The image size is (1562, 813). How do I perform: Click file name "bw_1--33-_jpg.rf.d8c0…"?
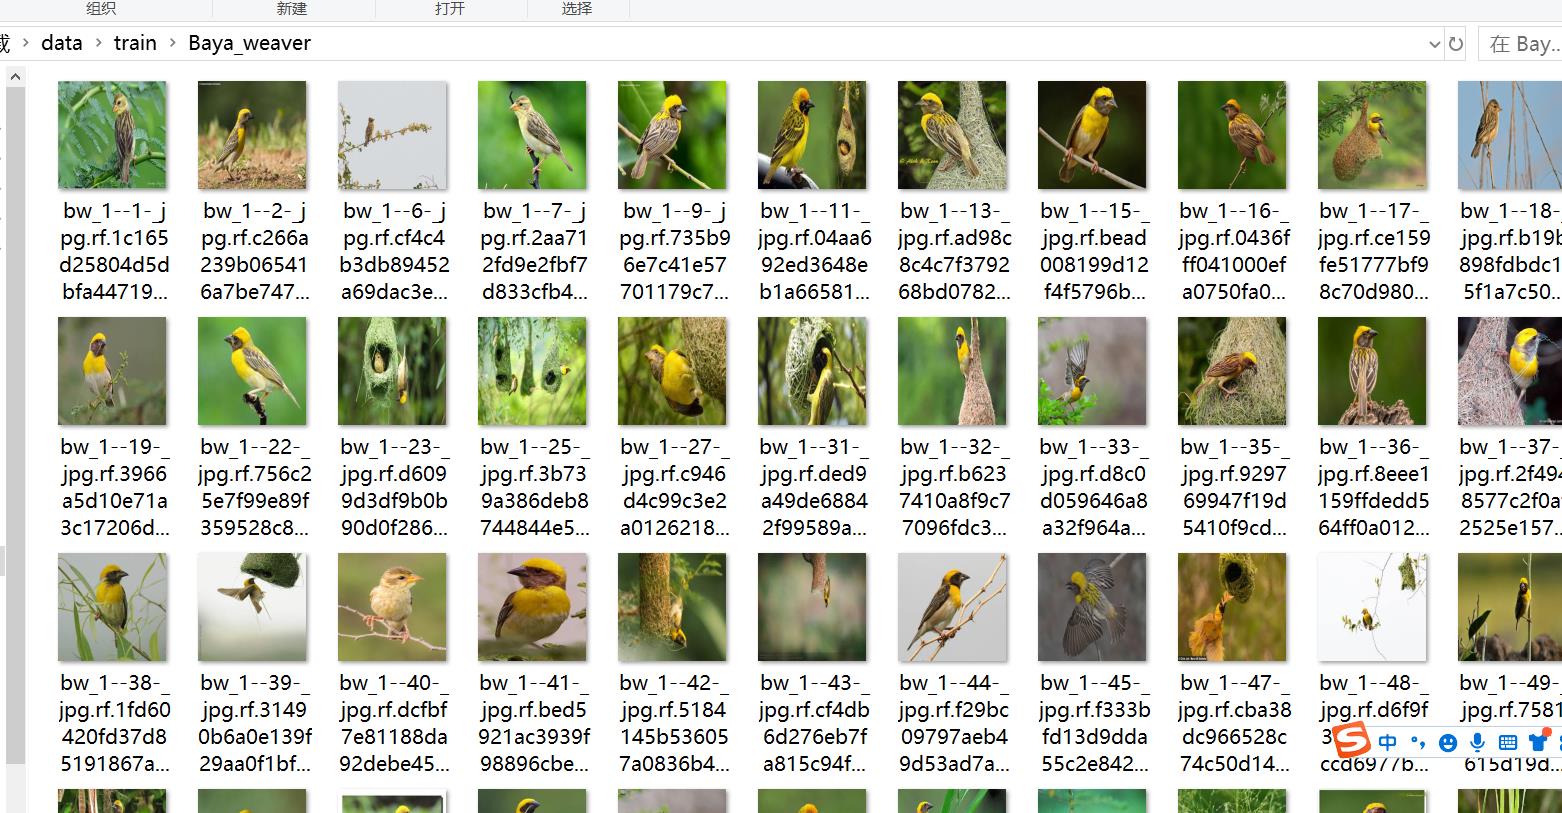(x=1094, y=487)
